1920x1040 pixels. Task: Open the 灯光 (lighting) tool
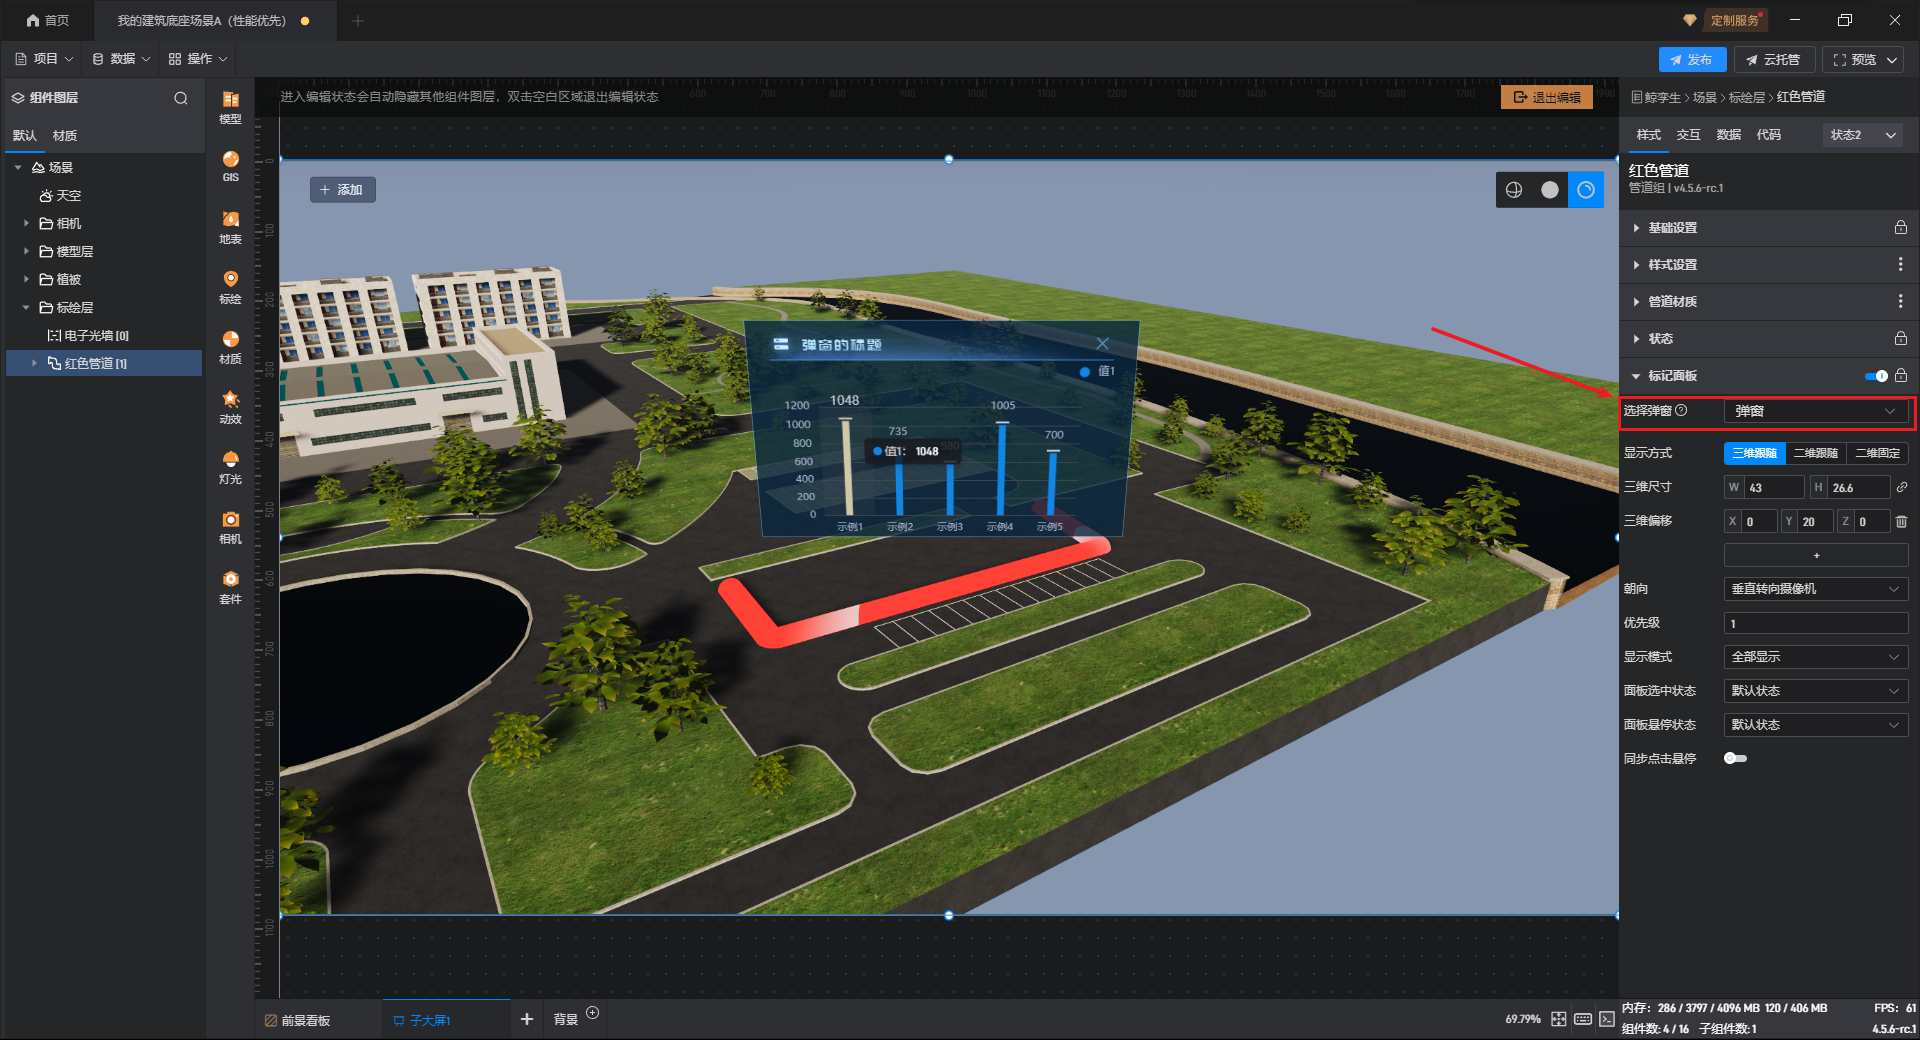[x=230, y=466]
